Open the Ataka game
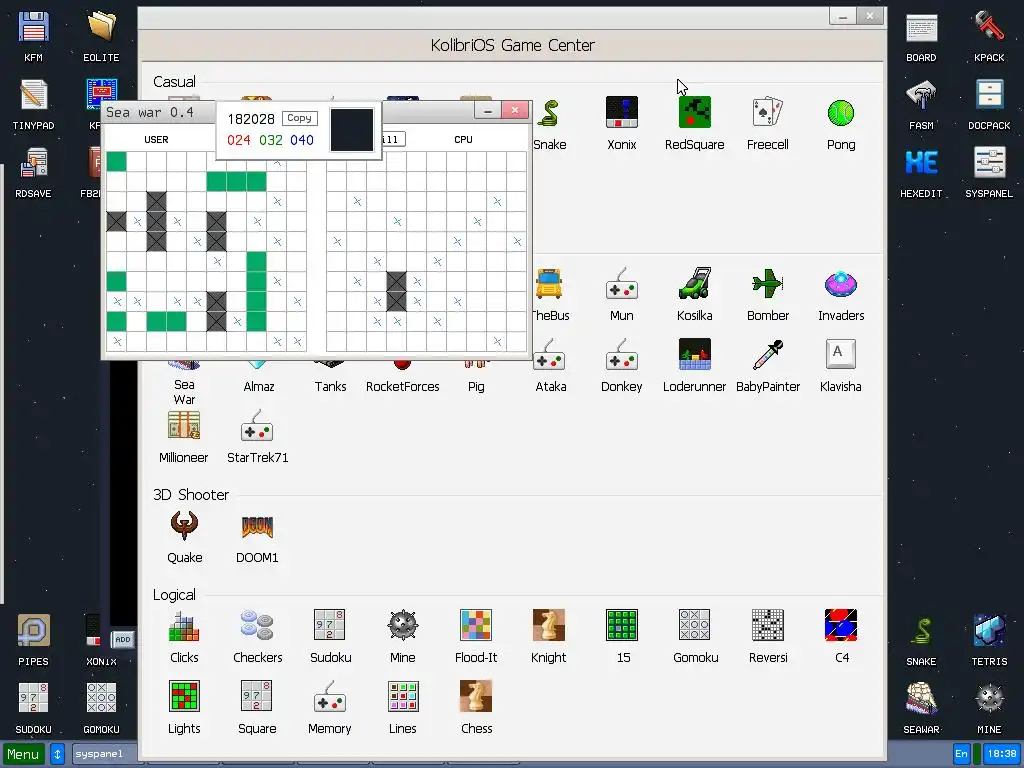 coord(551,366)
